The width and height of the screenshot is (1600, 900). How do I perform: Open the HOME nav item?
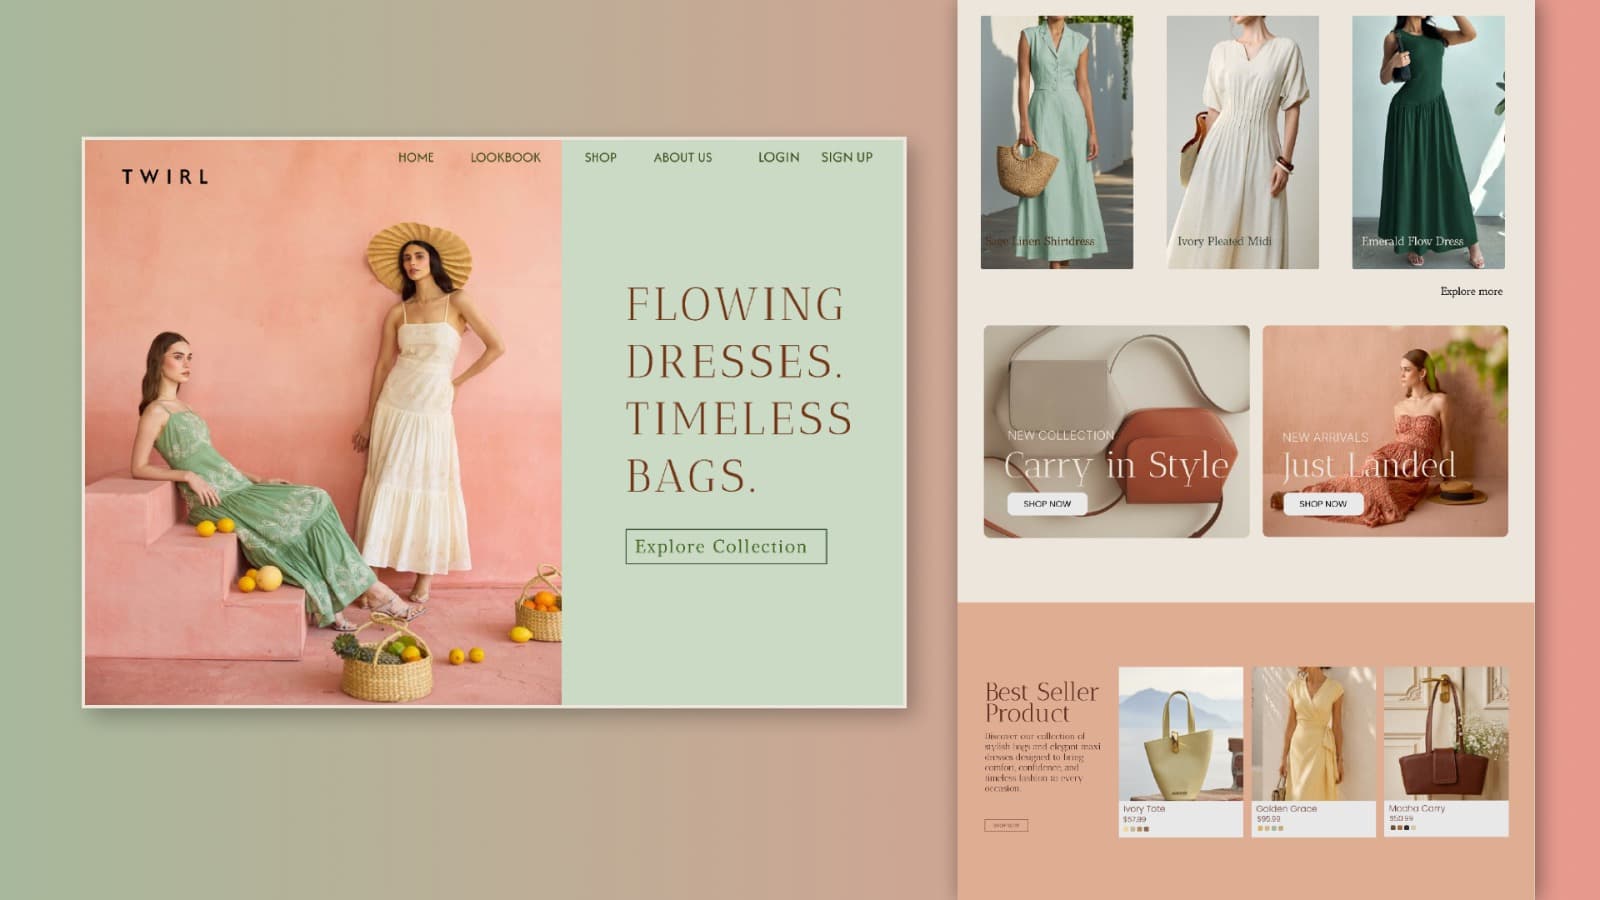416,157
